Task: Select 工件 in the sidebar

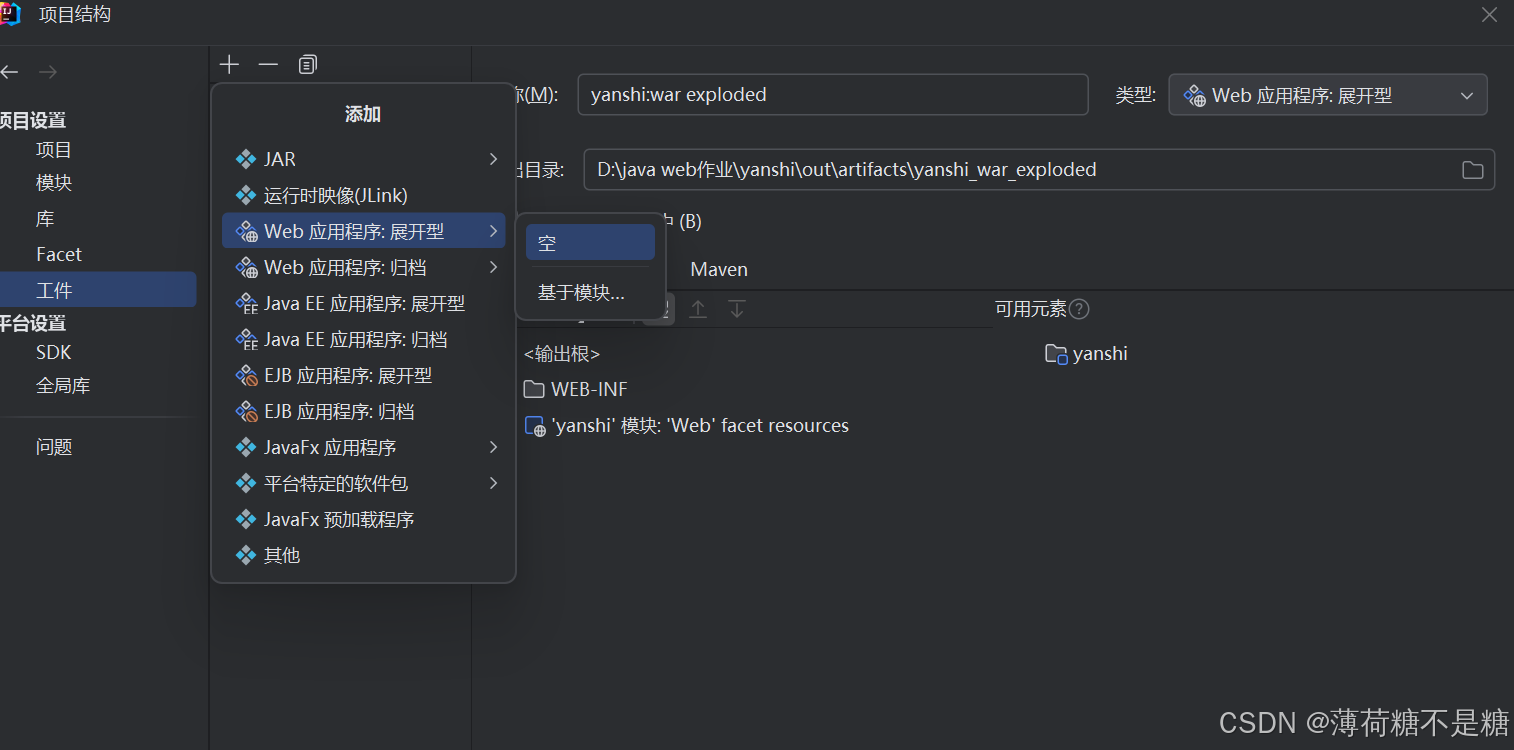Action: [x=98, y=290]
